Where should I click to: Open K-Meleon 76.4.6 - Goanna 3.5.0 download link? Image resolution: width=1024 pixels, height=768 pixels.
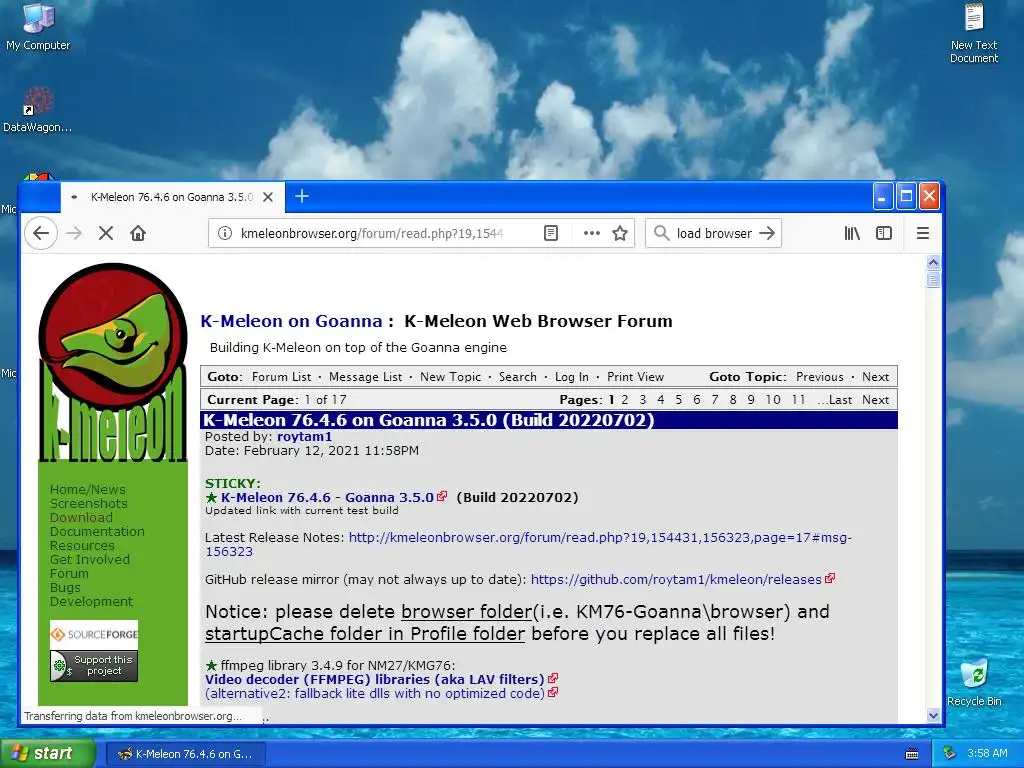(x=327, y=498)
